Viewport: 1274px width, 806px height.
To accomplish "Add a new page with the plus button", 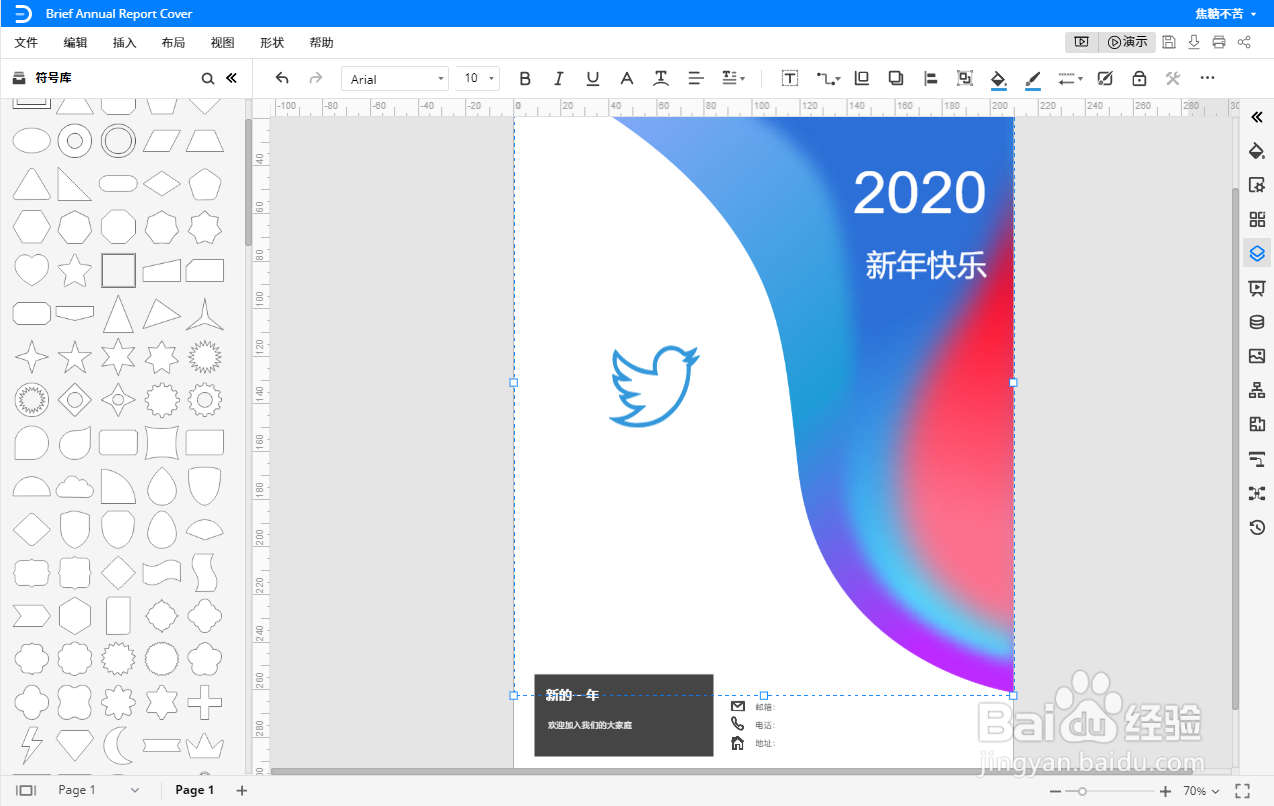I will (241, 790).
